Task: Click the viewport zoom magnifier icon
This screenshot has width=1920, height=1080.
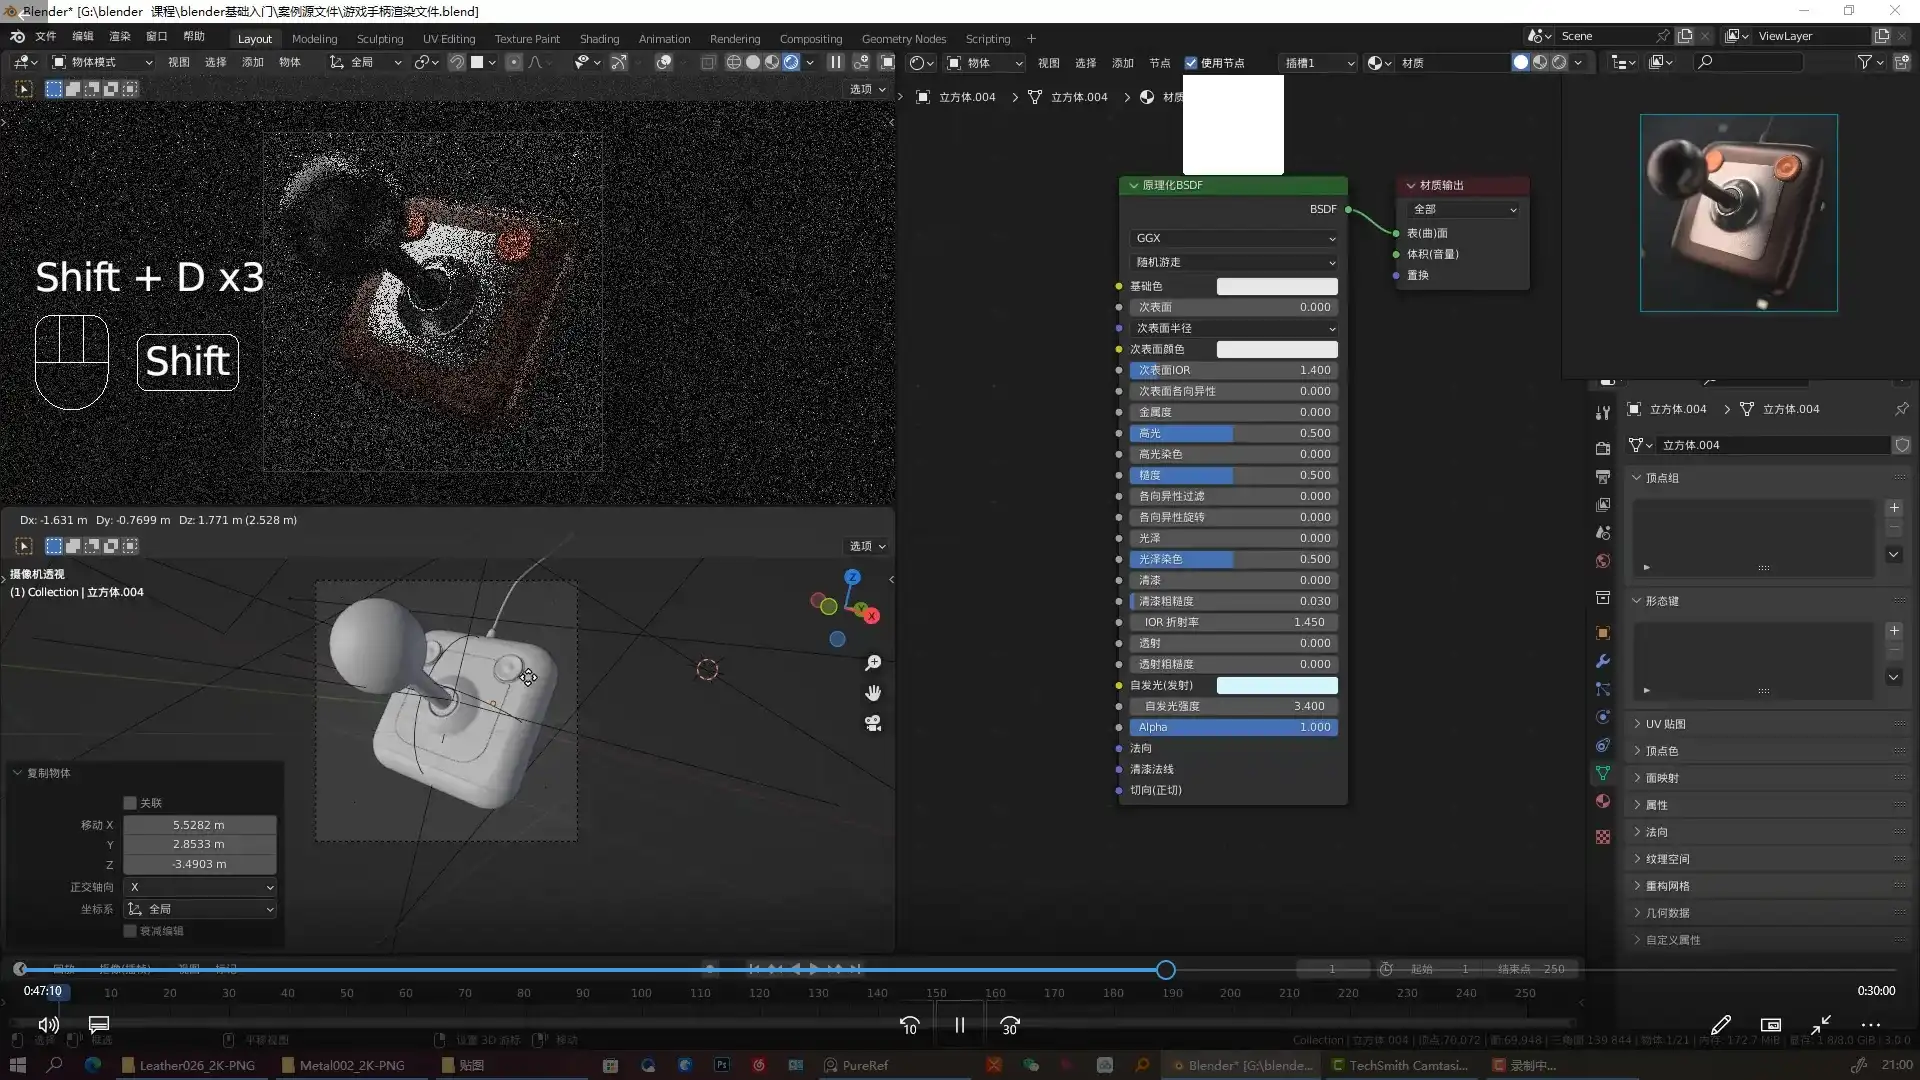Action: click(873, 663)
